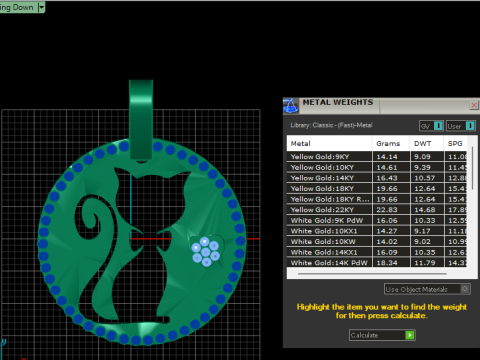Sort by SPG column header

coord(455,143)
